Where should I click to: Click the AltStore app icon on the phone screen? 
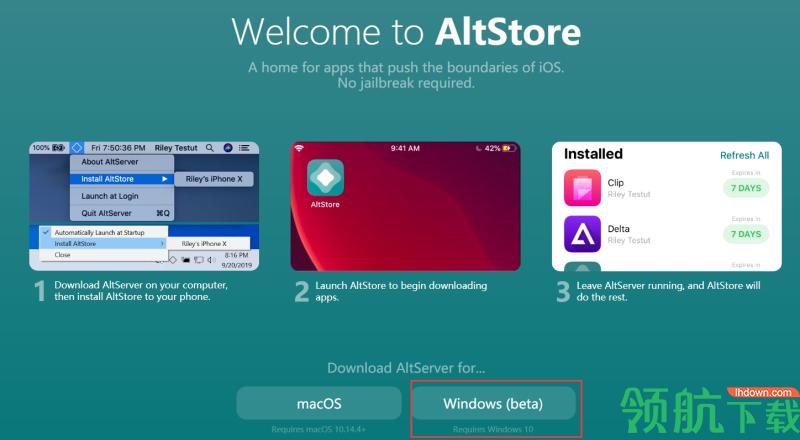pyautogui.click(x=326, y=178)
